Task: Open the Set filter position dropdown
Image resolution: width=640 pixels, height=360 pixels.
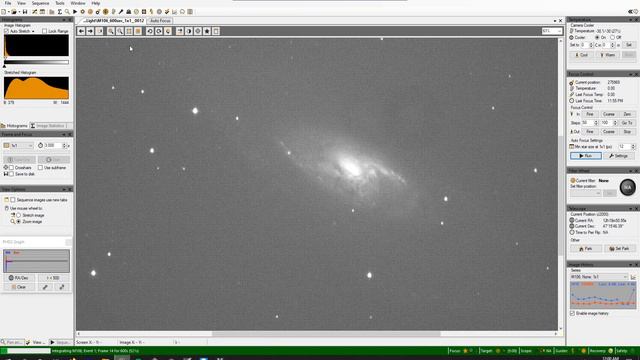Action: point(585,193)
